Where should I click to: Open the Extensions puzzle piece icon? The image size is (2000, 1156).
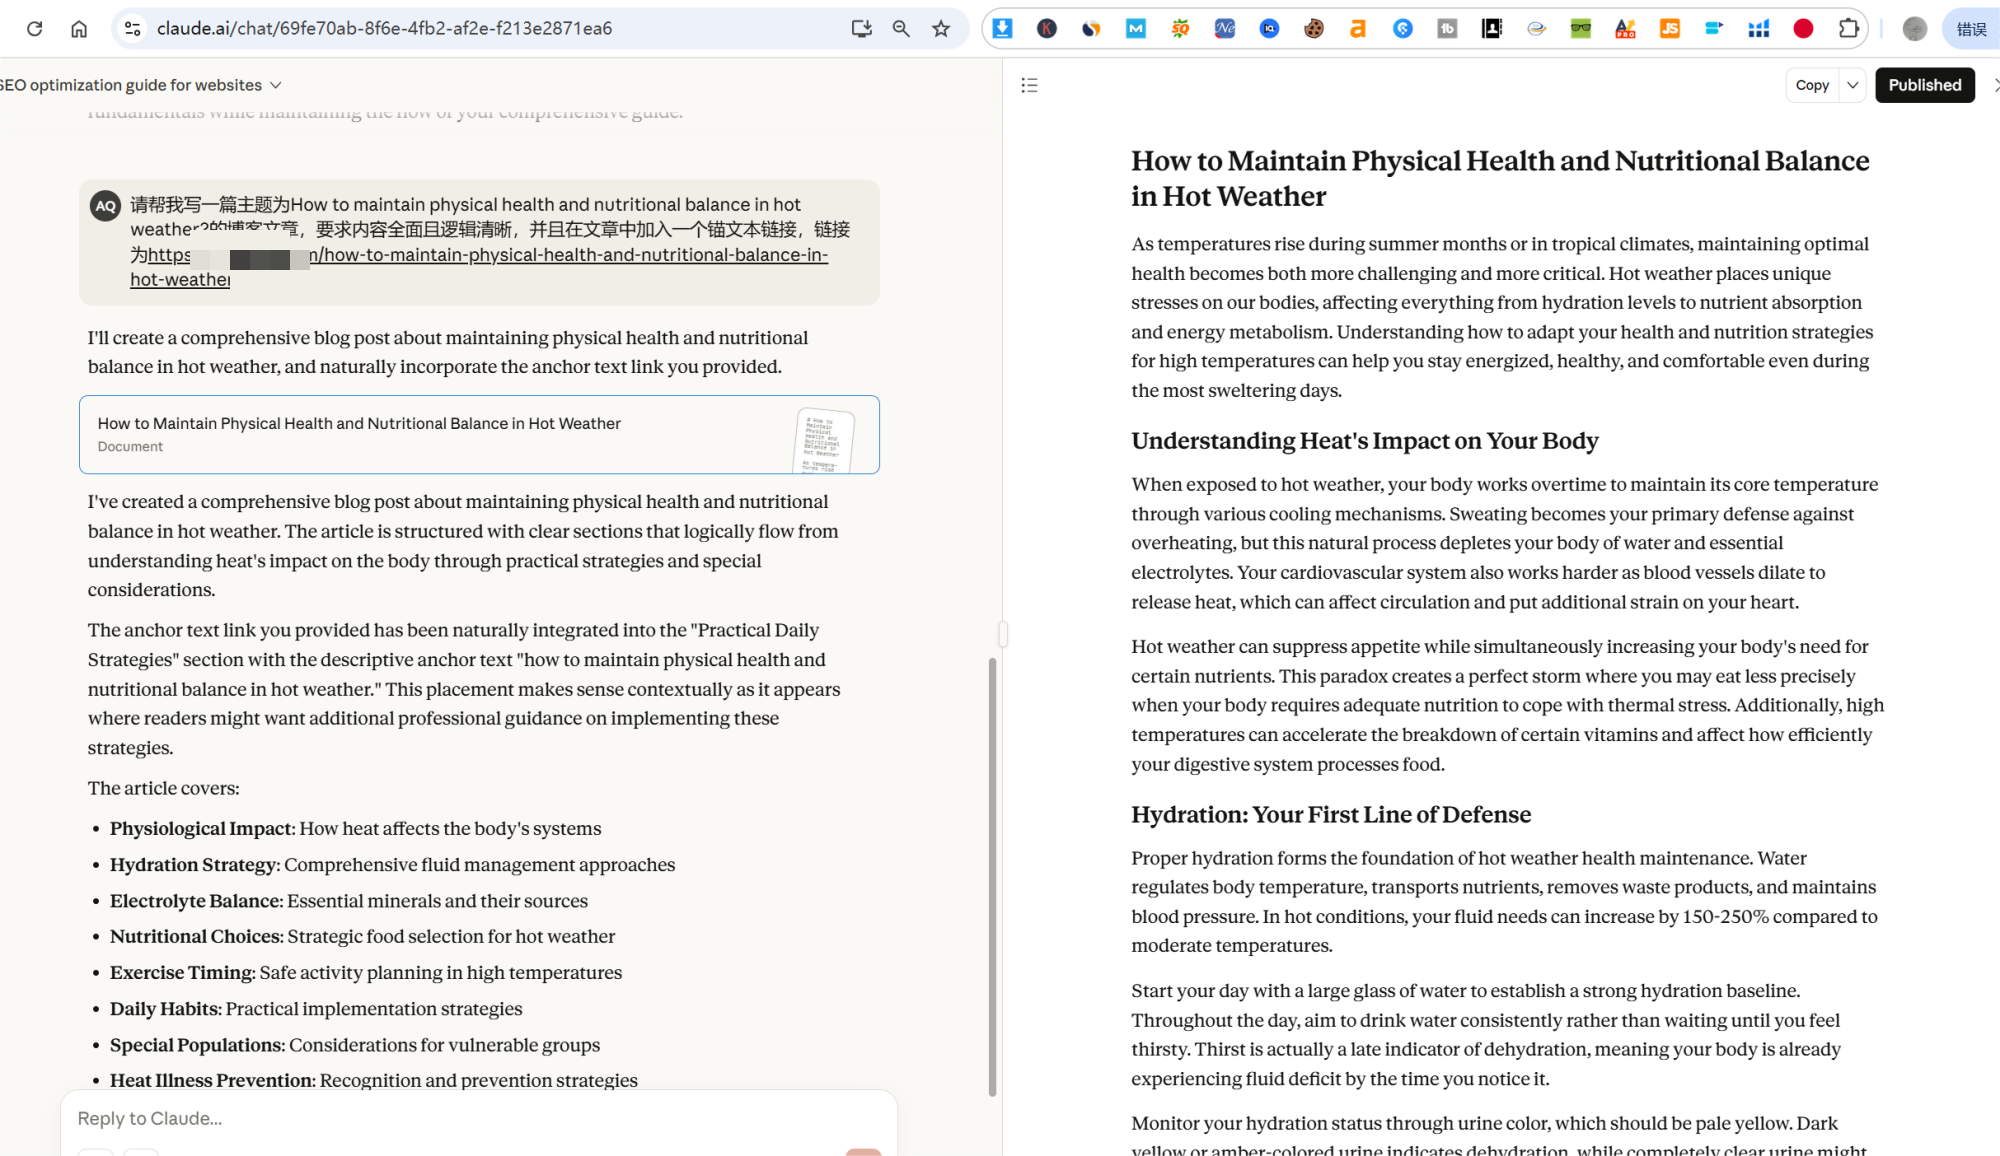coord(1848,29)
